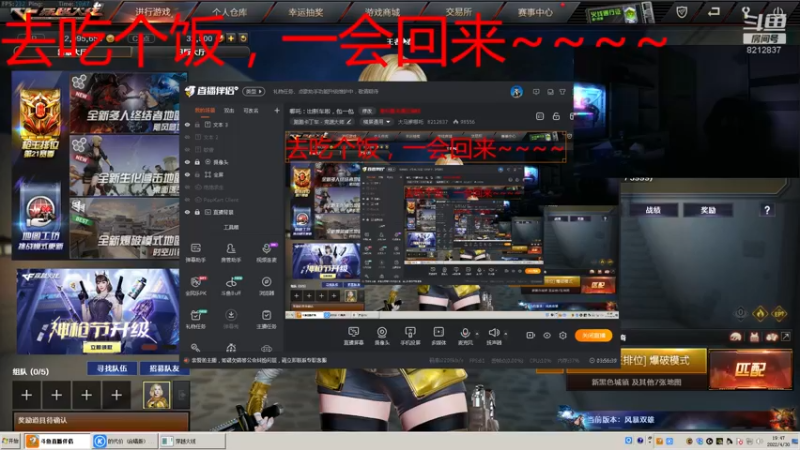Toggle visibility of 摄像头 layer
This screenshot has height=450, width=800.
(x=187, y=162)
